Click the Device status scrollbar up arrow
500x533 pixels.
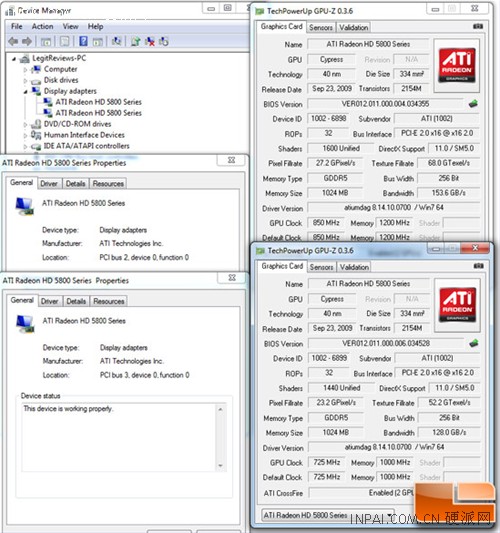click(221, 409)
